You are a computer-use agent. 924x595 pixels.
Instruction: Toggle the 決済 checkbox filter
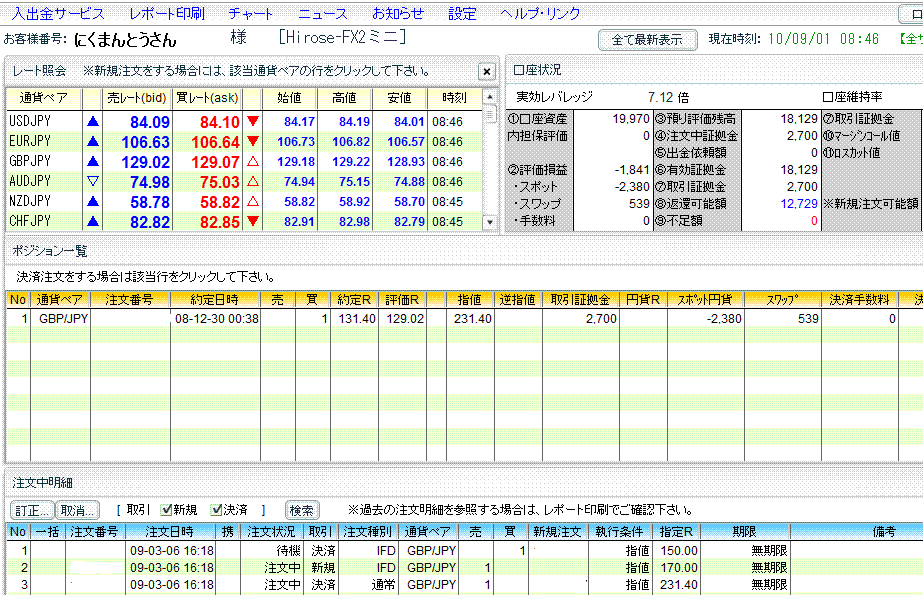point(216,510)
